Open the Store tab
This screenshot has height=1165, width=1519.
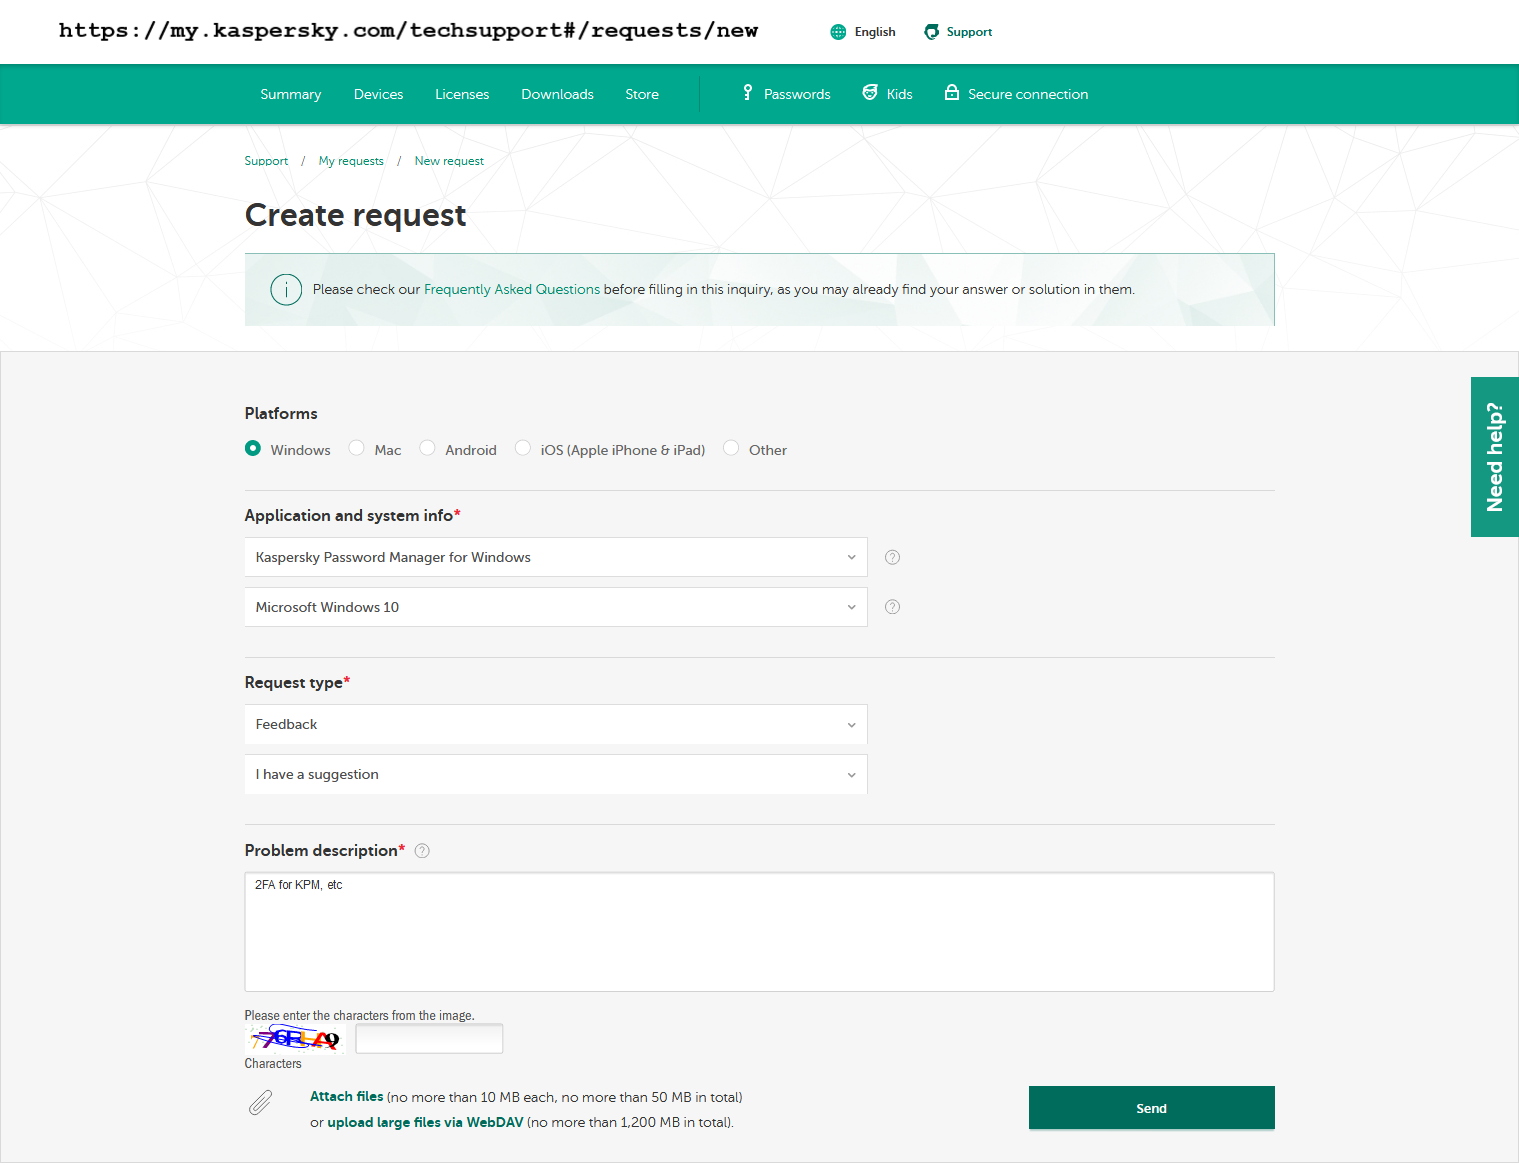click(642, 94)
